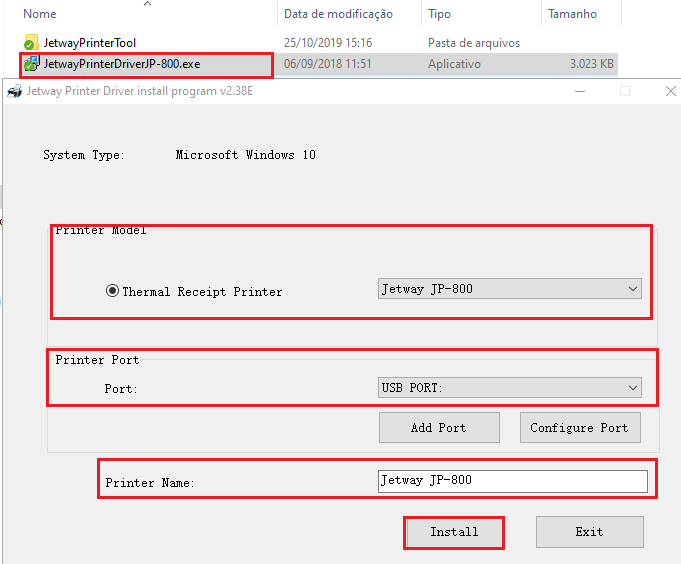The width and height of the screenshot is (681, 564).
Task: Select the JetwayPrinterTool folder name
Action: click(89, 43)
